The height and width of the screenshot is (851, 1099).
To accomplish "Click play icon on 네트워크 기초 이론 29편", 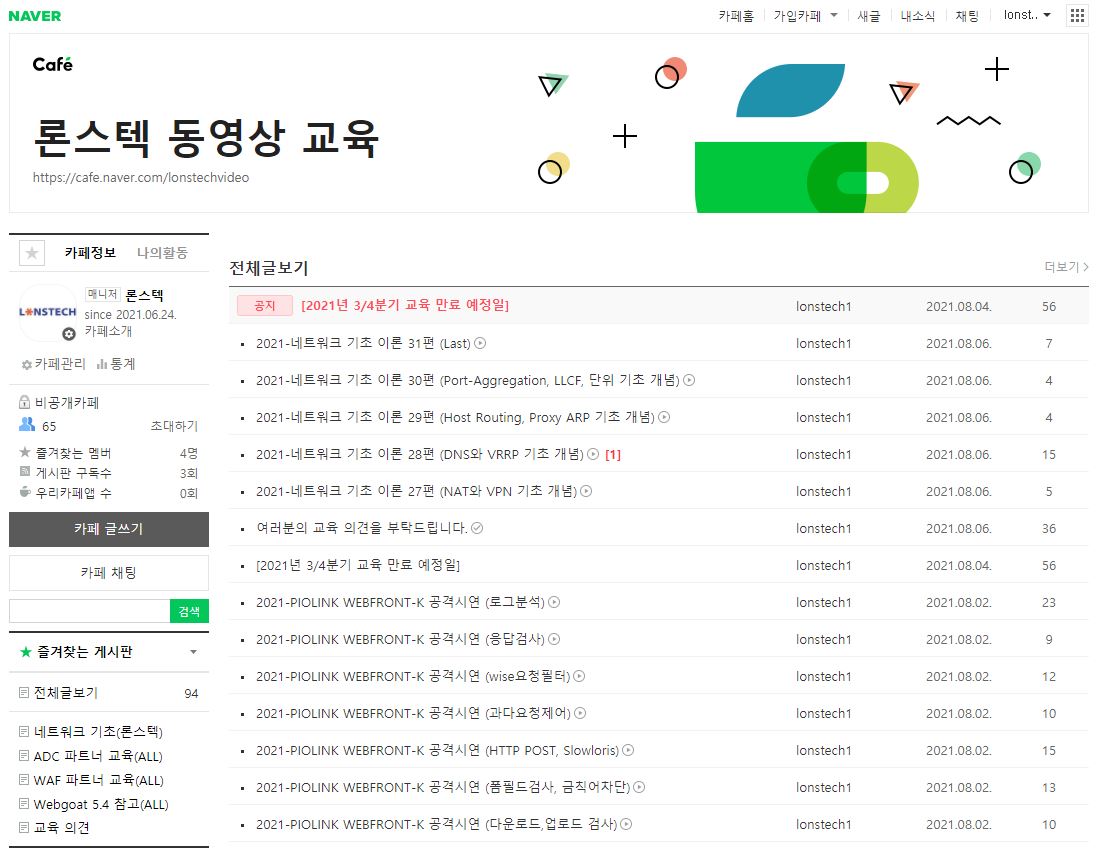I will [x=664, y=417].
